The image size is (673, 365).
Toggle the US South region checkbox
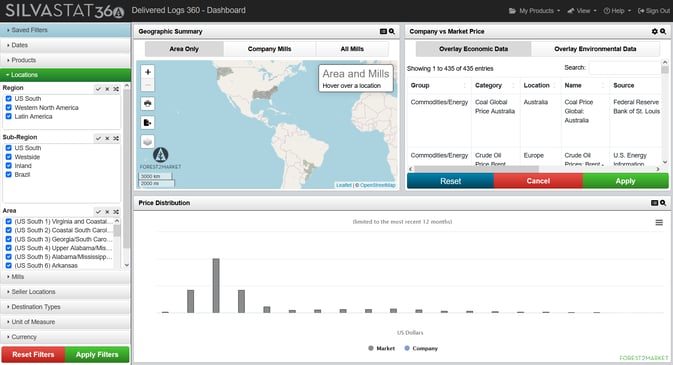pos(9,98)
